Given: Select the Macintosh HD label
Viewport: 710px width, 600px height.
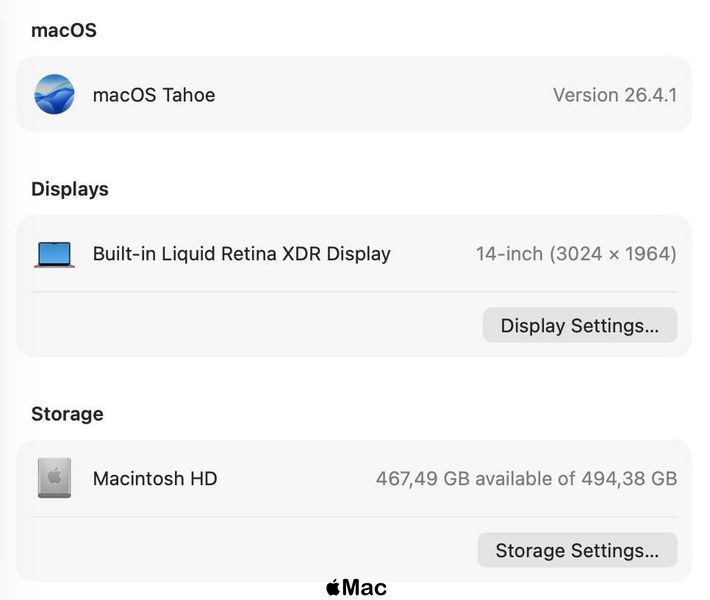Looking at the screenshot, I should pyautogui.click(x=155, y=479).
